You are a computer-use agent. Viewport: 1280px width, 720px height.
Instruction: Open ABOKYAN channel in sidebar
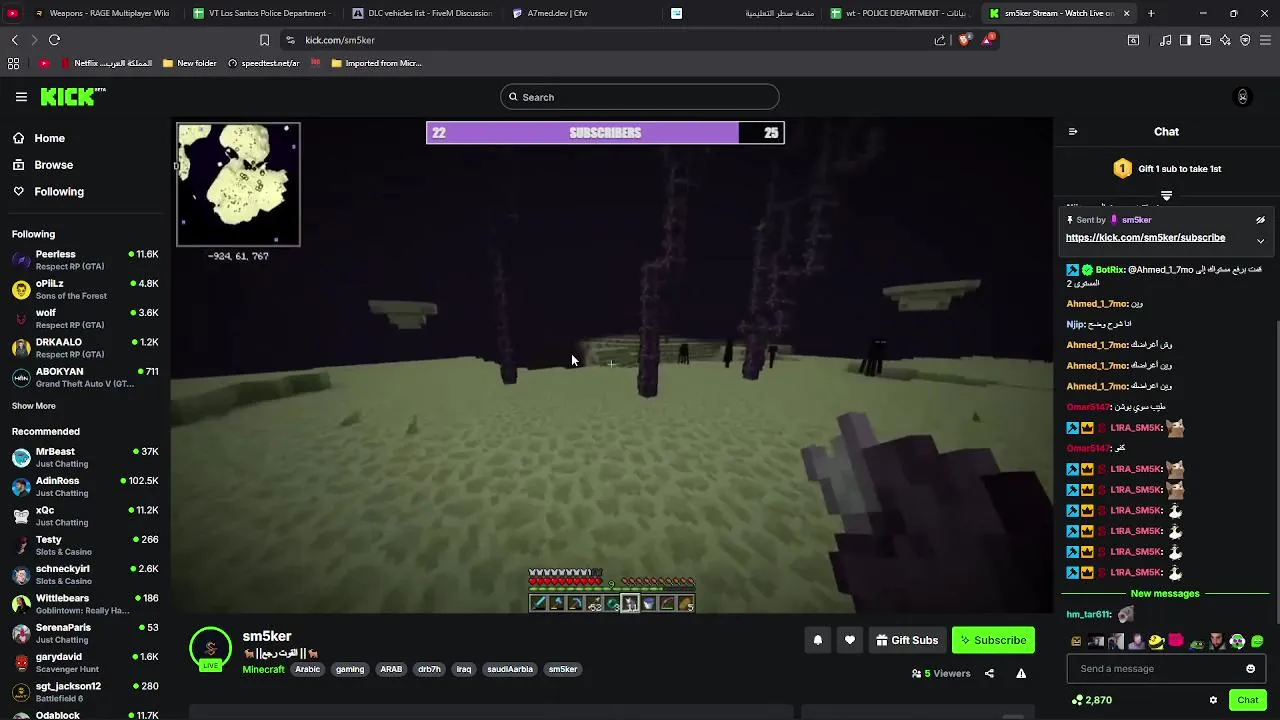[85, 377]
